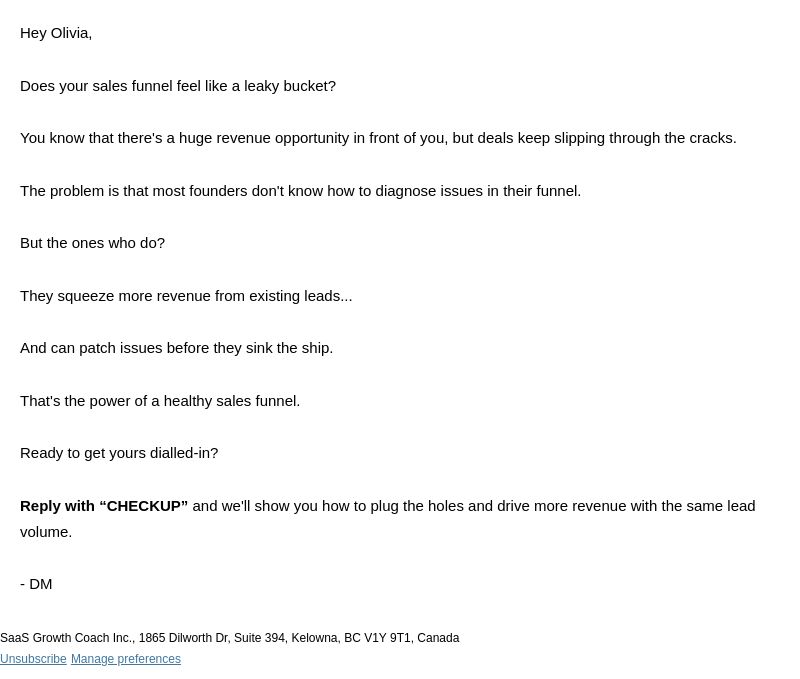Click the leaky bucket question sentence
This screenshot has width=800, height=679.
[x=178, y=86]
